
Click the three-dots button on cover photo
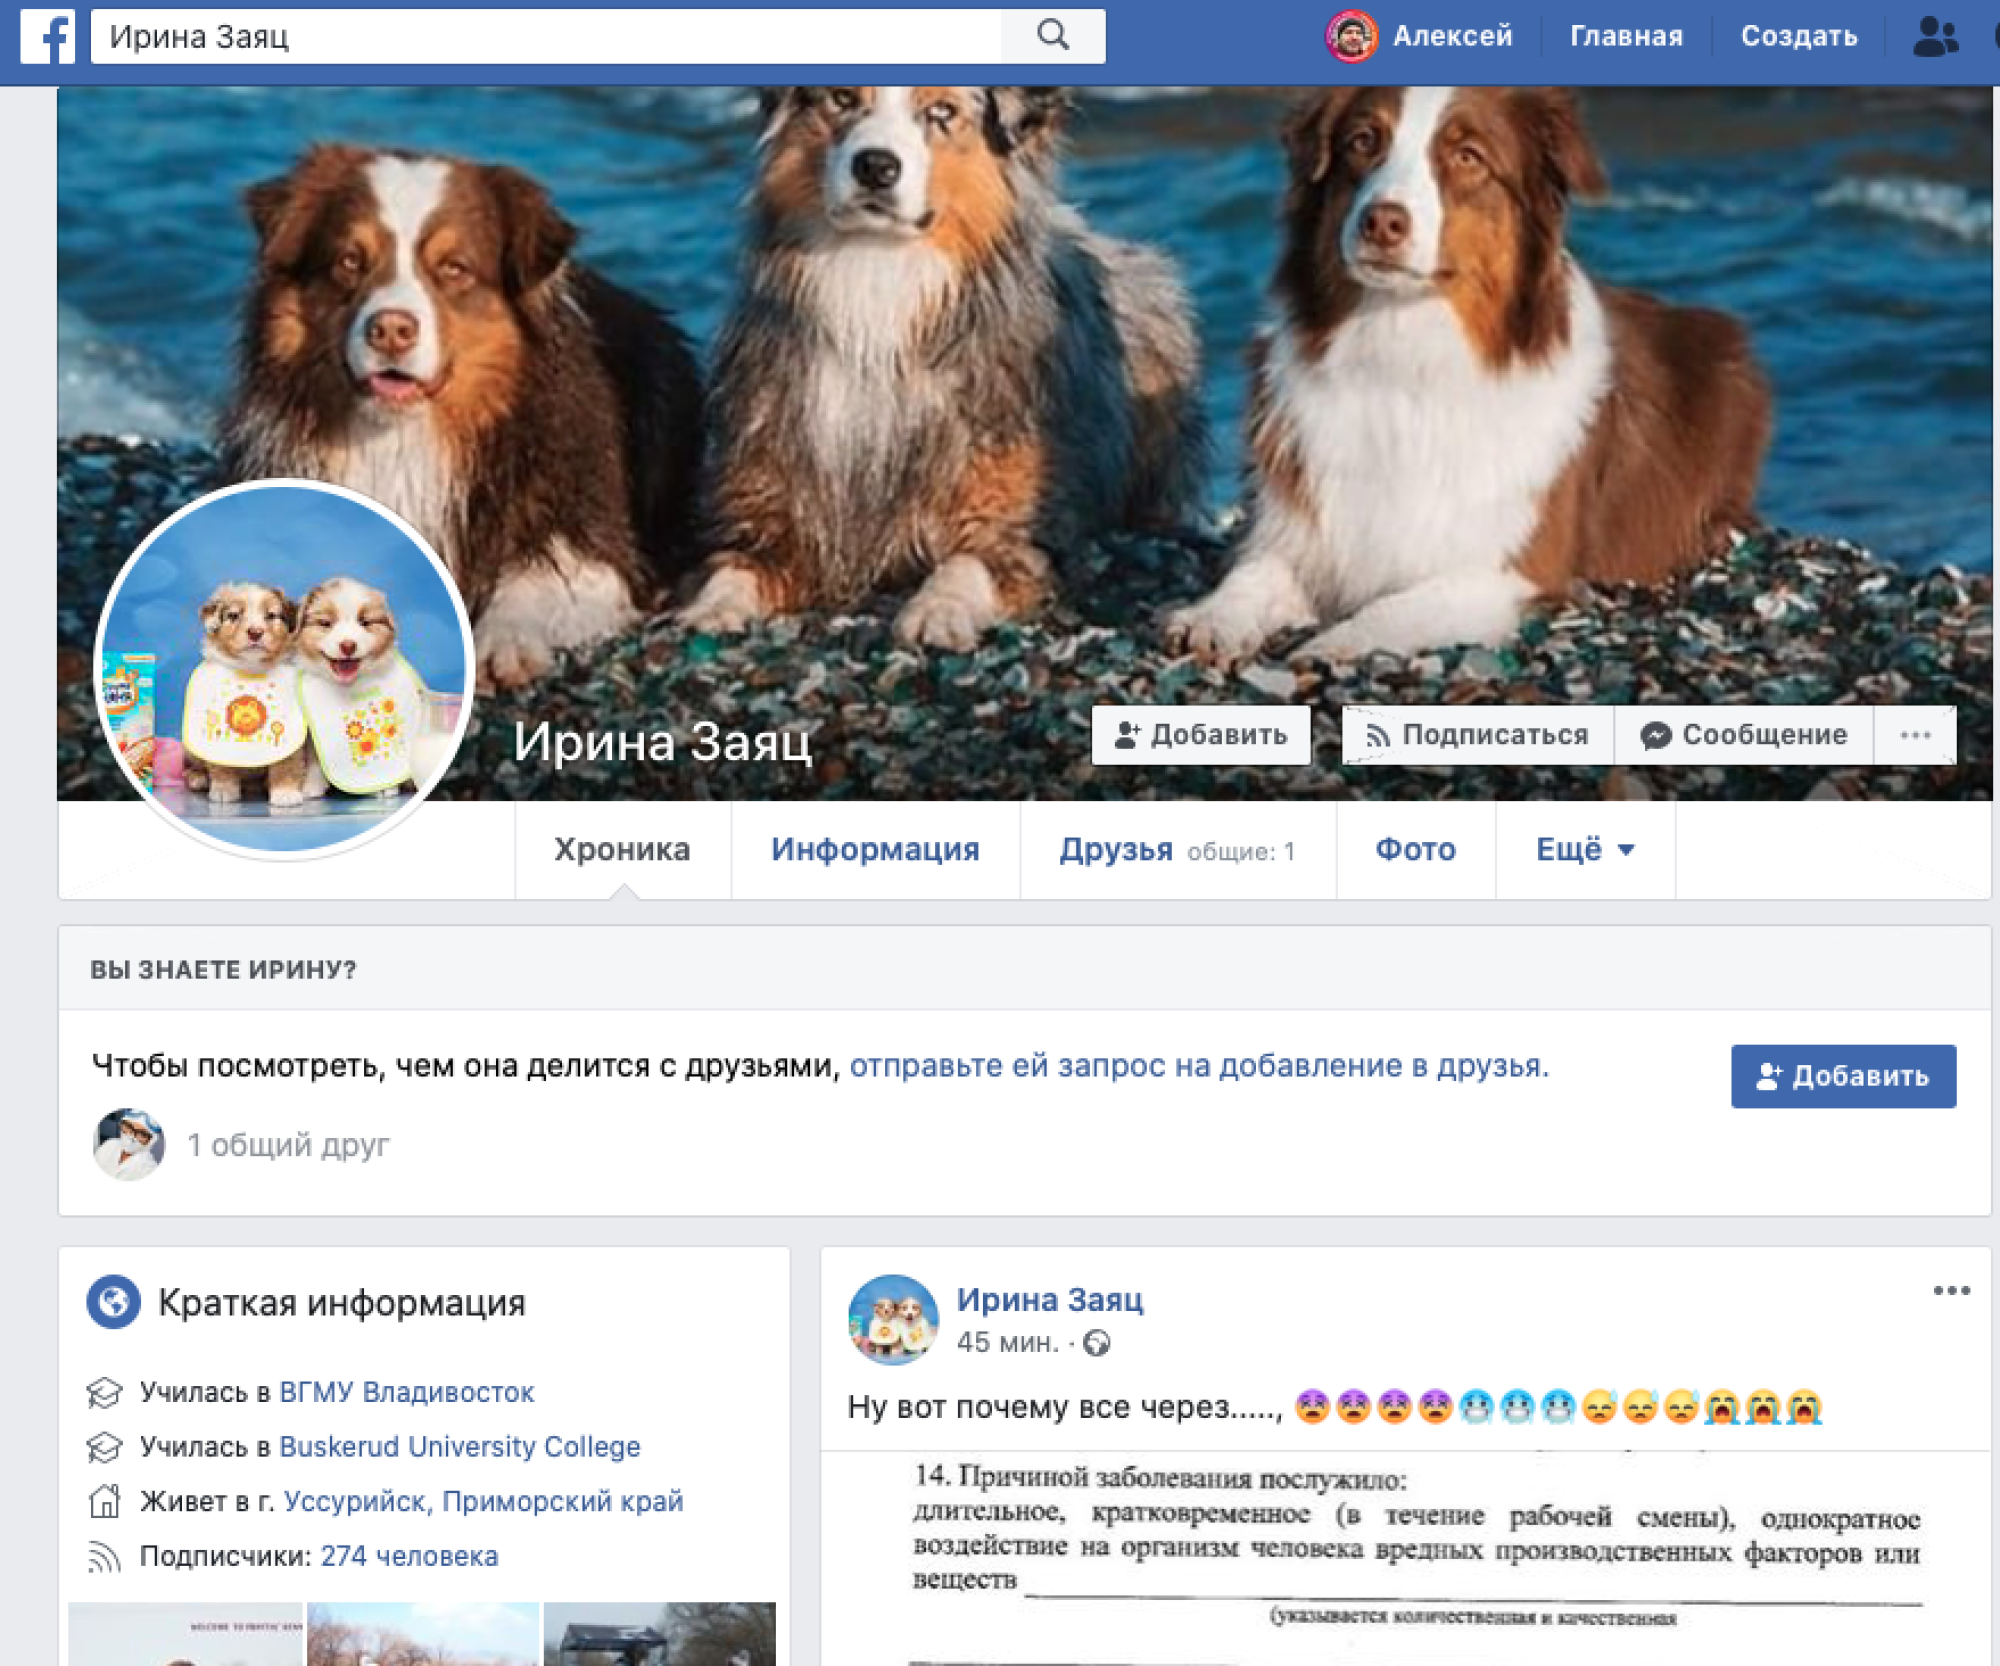click(1915, 735)
